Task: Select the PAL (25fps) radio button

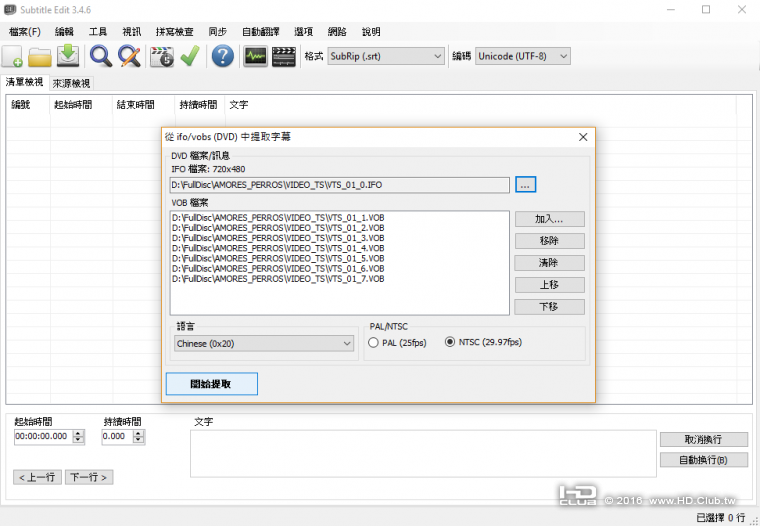Action: coord(373,343)
